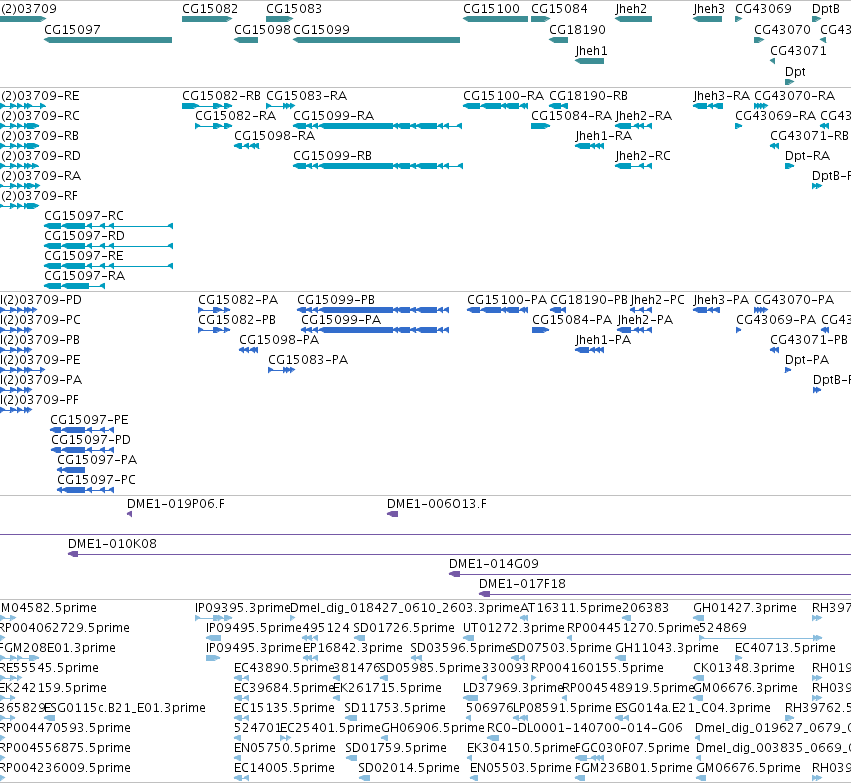
Task: Click the DME1-006O13.F arrow glyph
Action: pos(392,514)
